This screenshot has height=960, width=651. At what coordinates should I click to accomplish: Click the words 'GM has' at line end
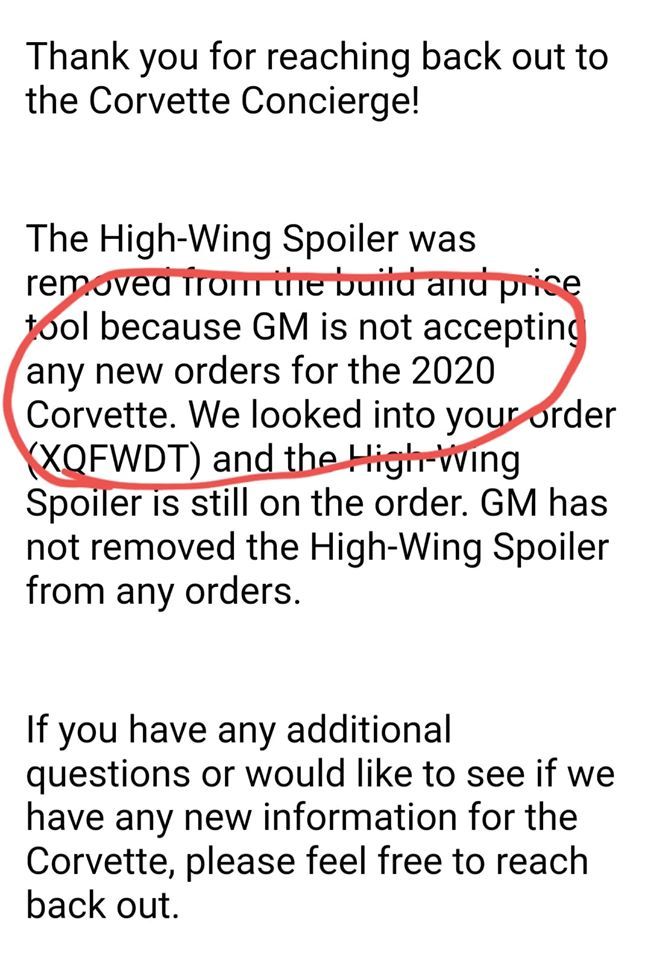544,503
